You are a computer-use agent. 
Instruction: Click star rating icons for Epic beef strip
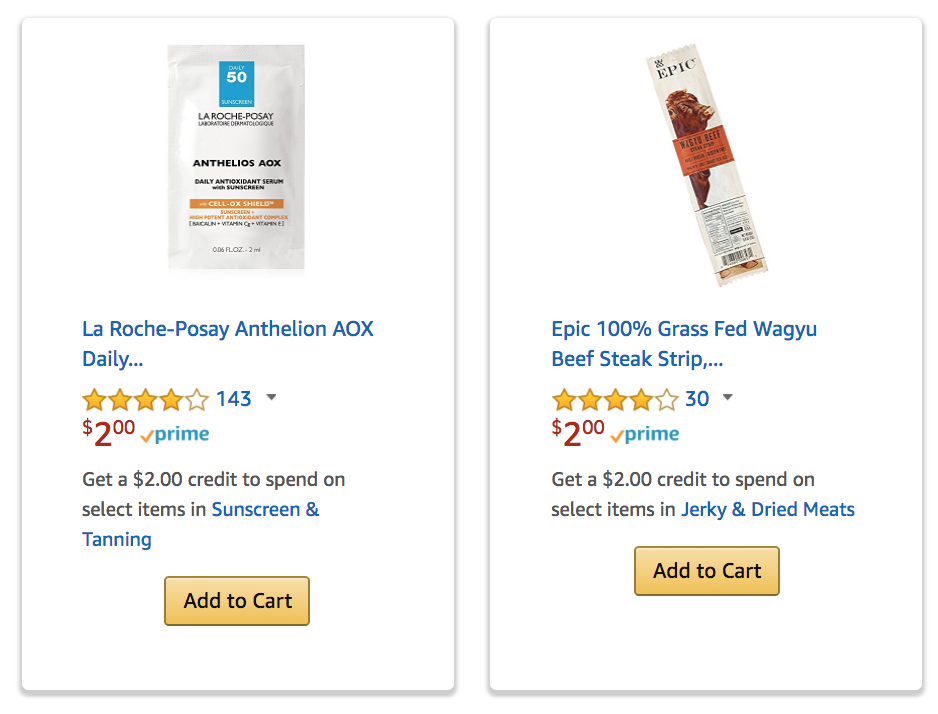(615, 399)
